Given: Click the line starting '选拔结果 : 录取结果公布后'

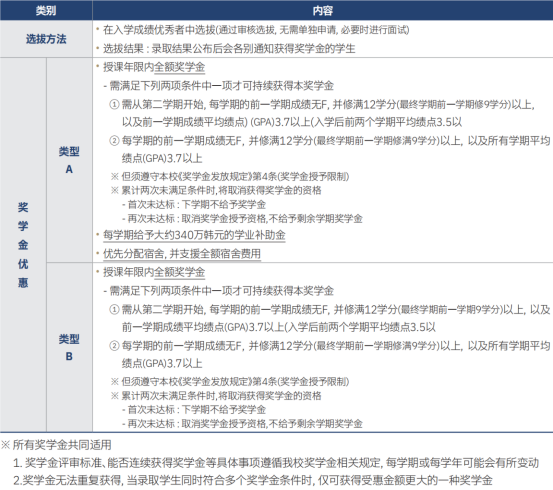Looking at the screenshot, I should pos(229,49).
